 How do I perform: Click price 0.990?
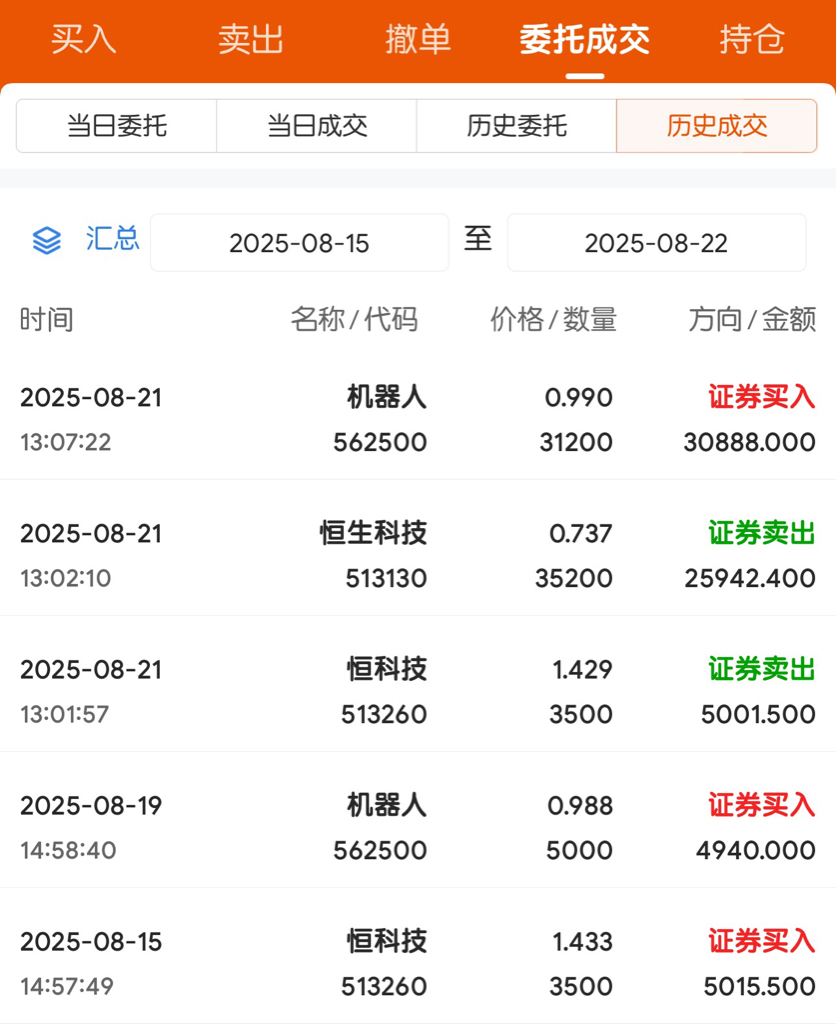click(578, 397)
